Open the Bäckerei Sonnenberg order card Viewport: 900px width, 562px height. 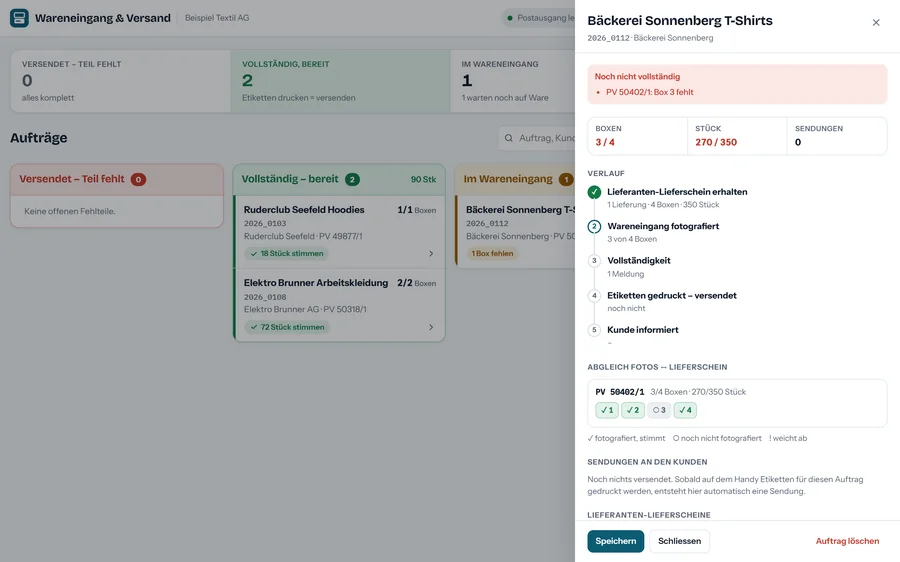[517, 231]
